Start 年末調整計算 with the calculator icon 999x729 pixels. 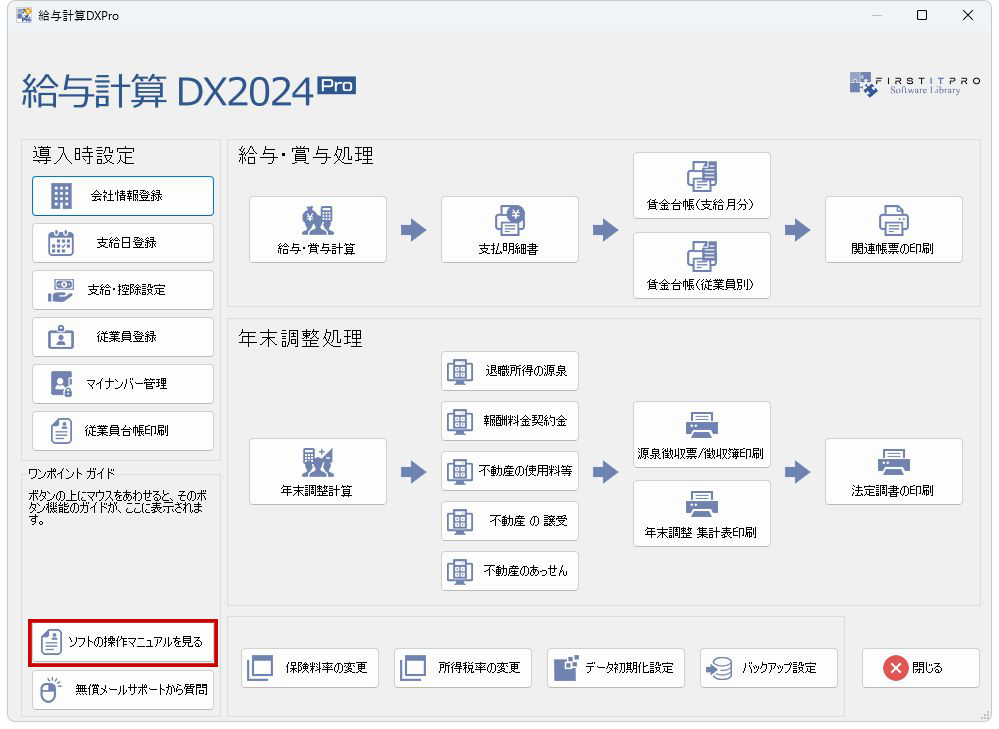(x=317, y=472)
